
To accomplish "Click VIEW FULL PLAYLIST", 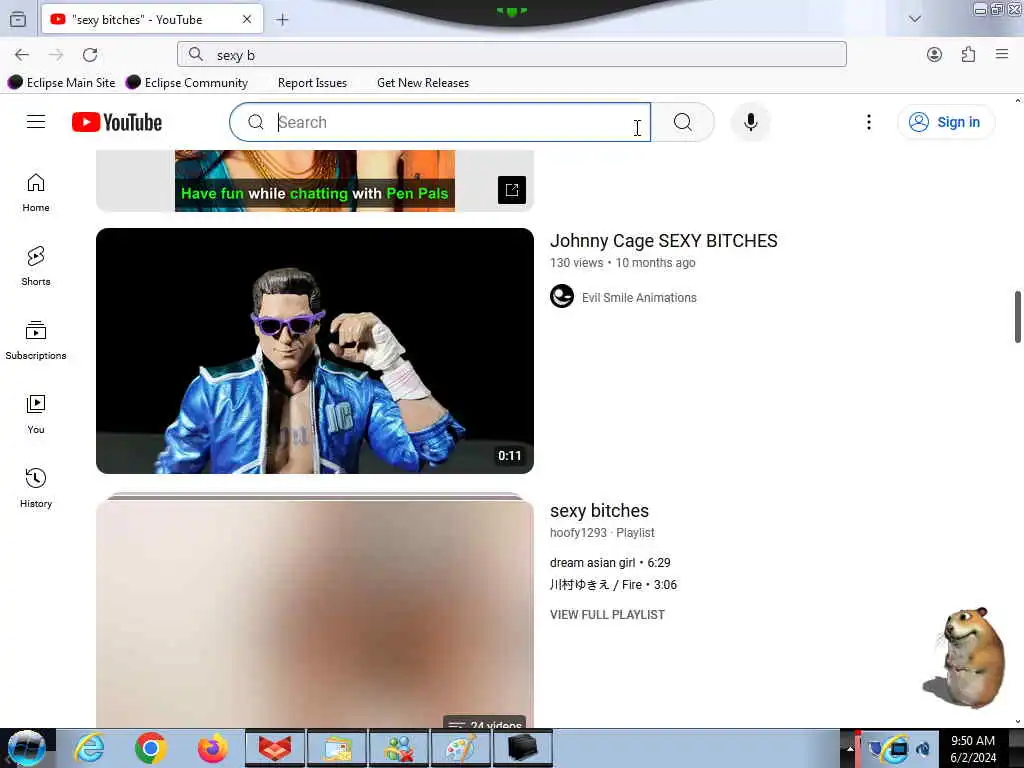I will click(x=607, y=615).
